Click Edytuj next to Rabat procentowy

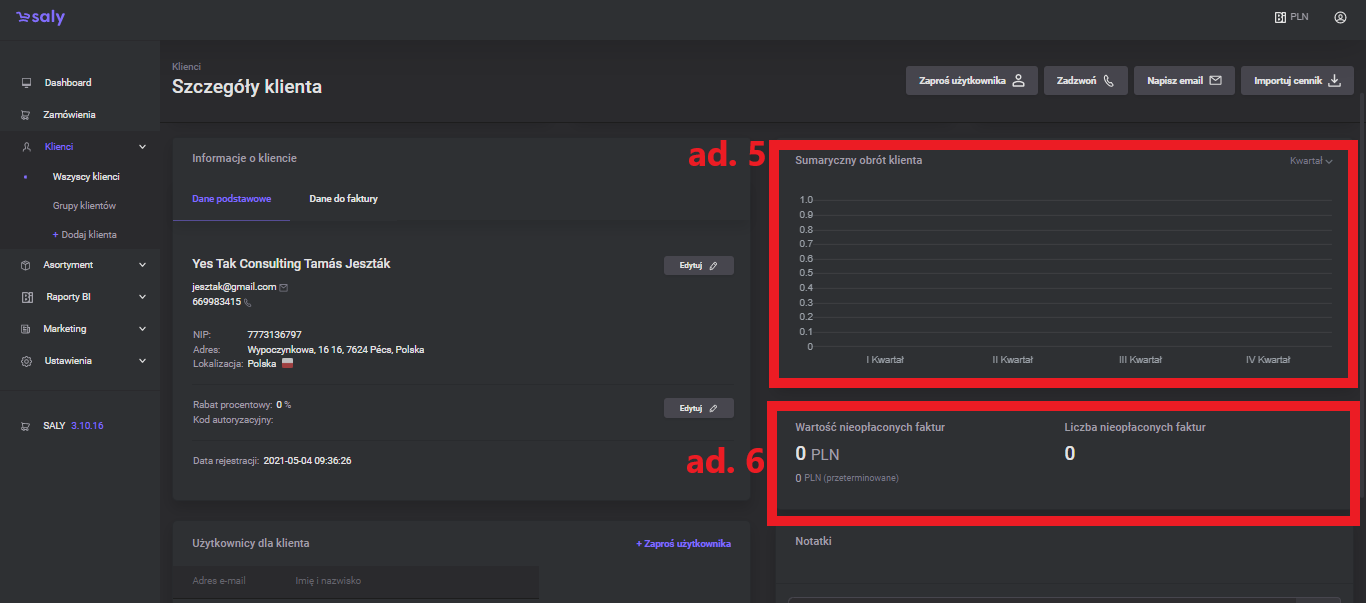click(x=698, y=408)
